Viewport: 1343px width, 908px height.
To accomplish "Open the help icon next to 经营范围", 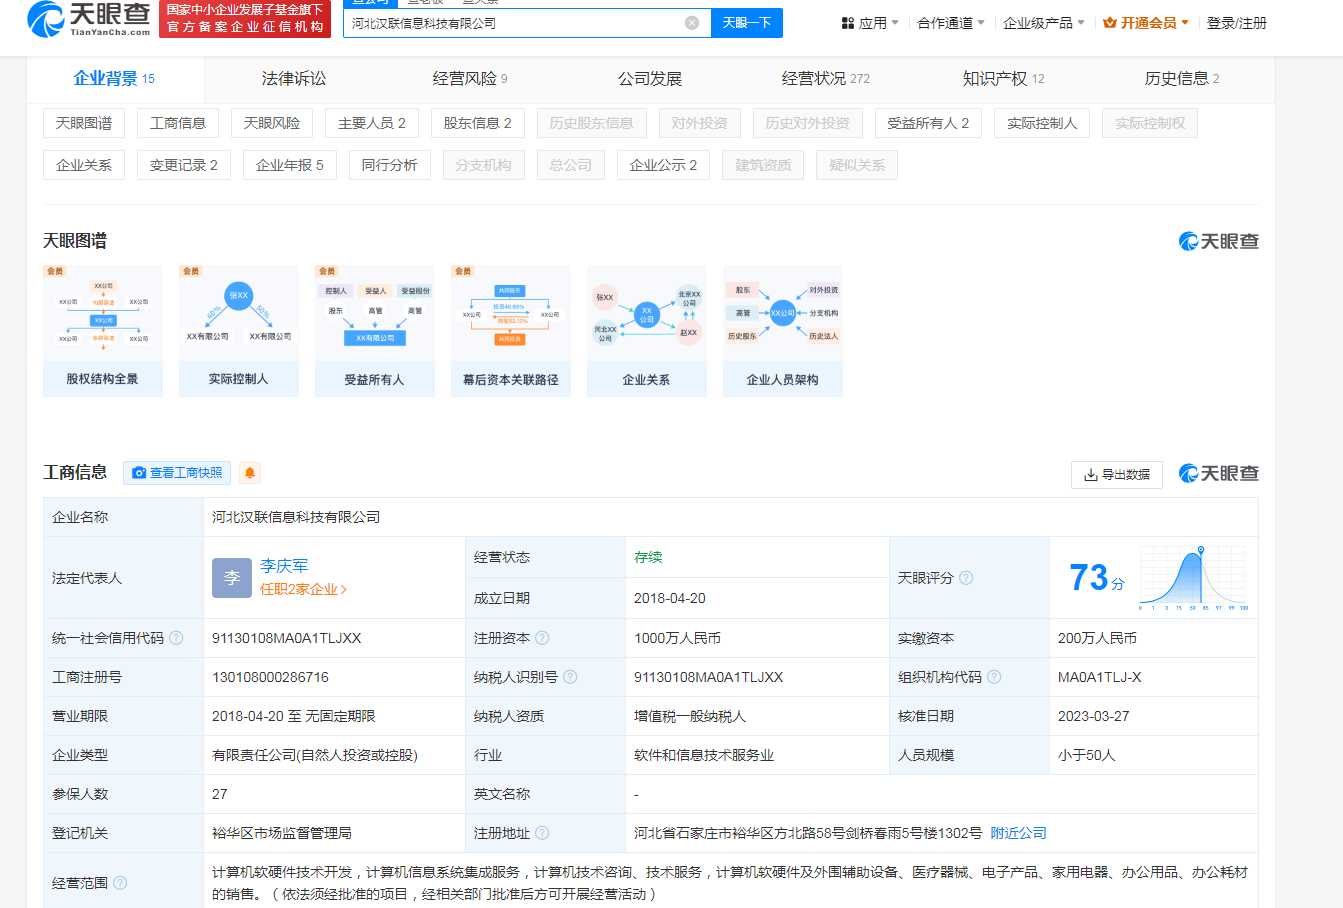I will tap(120, 883).
